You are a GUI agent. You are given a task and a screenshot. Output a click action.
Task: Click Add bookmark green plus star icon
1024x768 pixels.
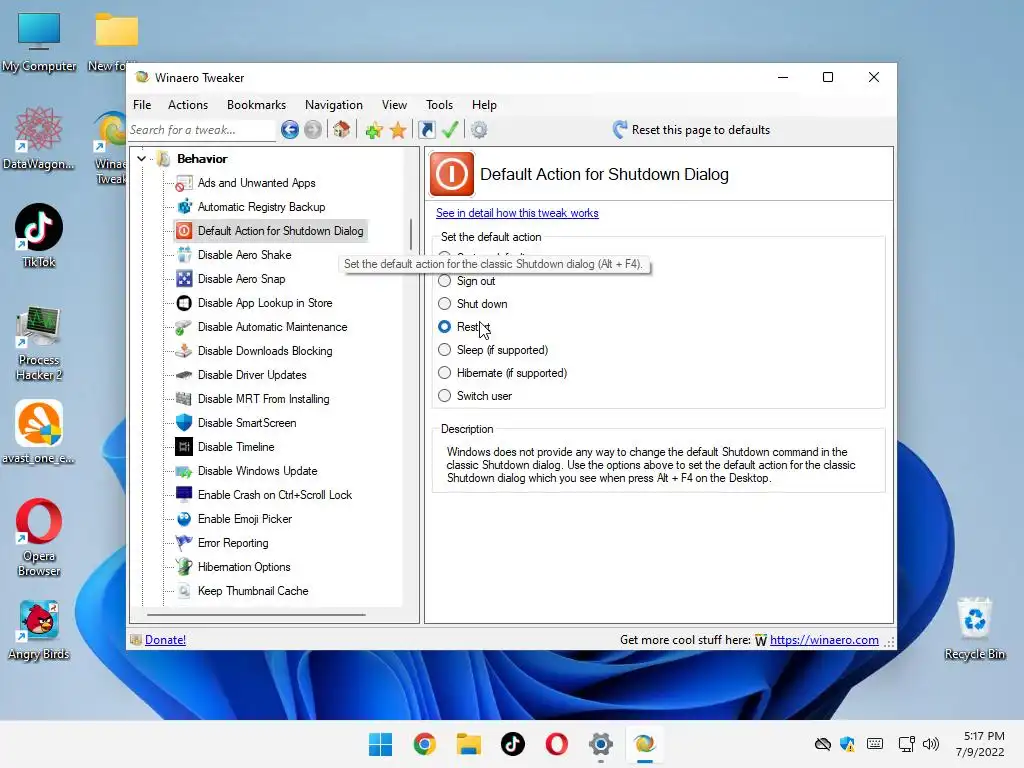coord(374,130)
